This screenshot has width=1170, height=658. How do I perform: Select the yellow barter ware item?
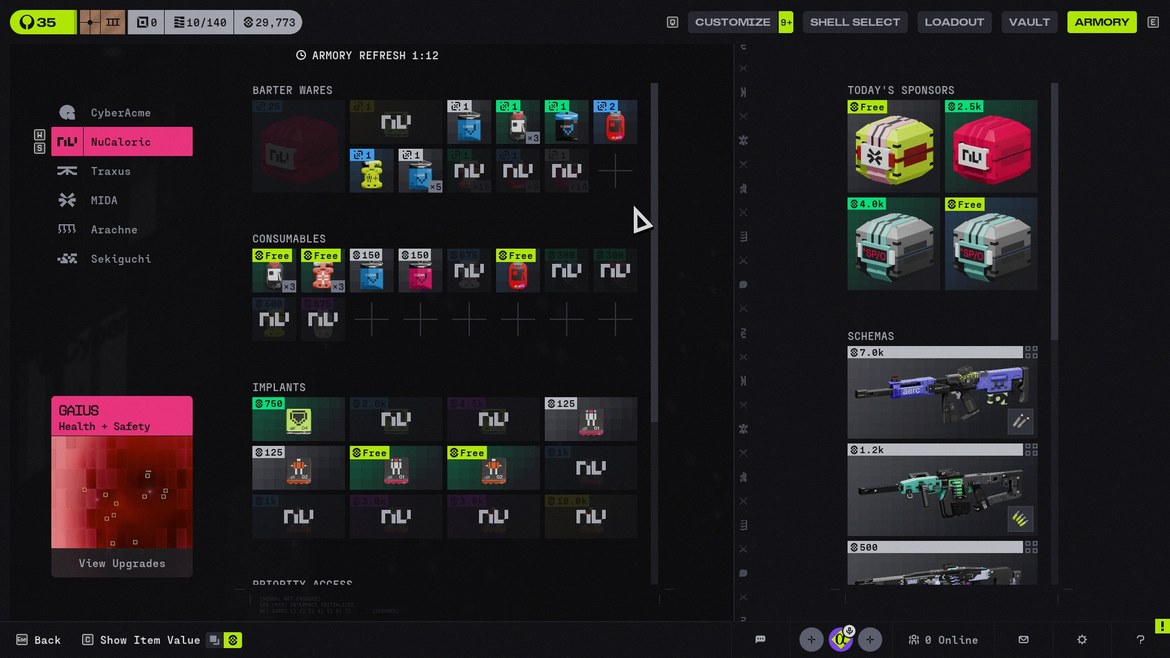click(x=372, y=171)
